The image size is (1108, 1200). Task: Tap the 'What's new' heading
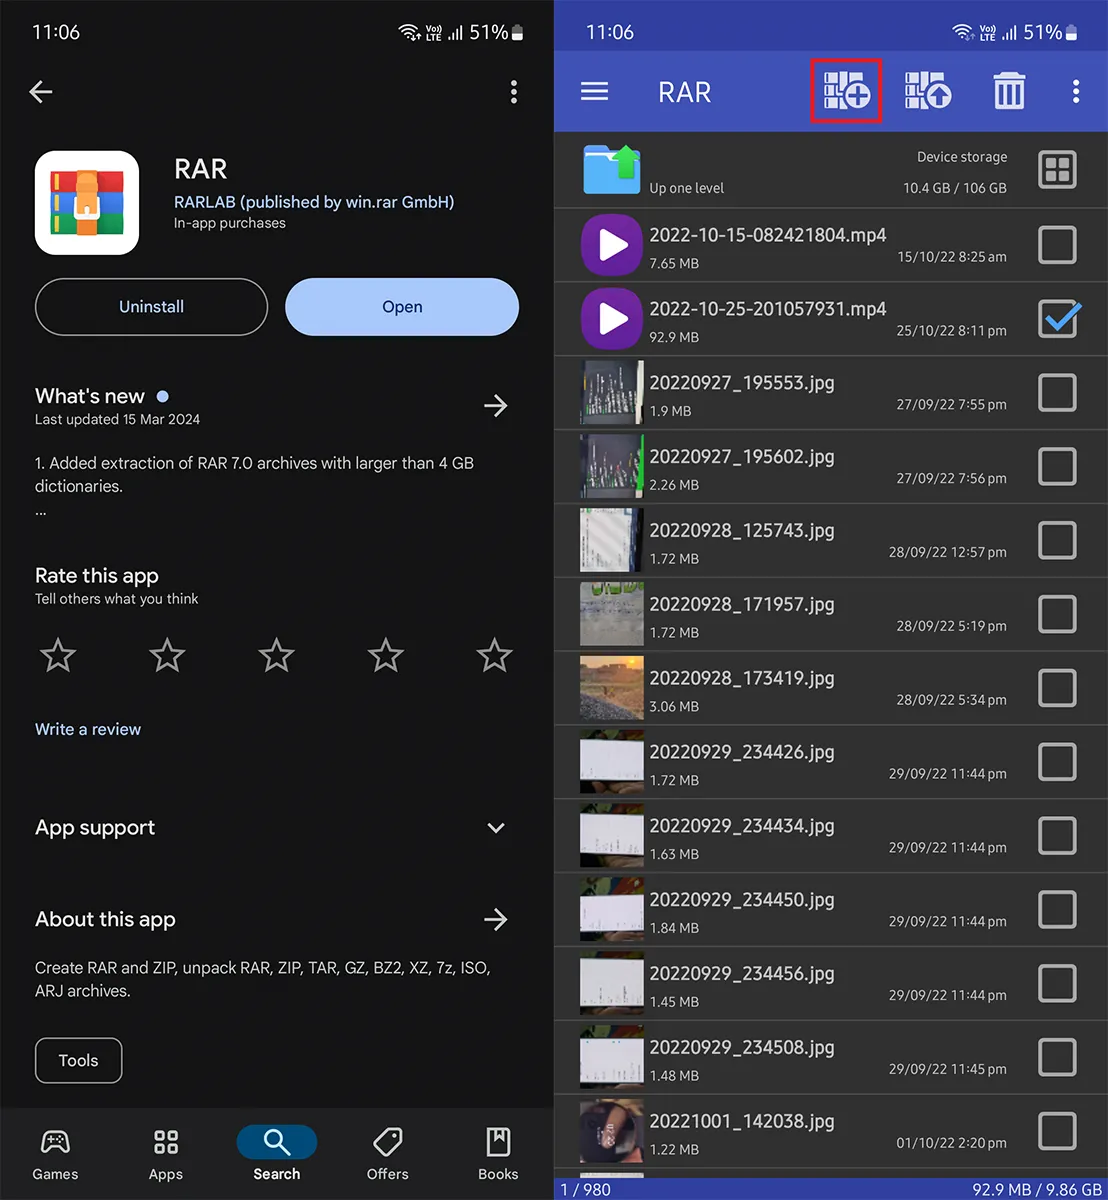click(x=90, y=396)
